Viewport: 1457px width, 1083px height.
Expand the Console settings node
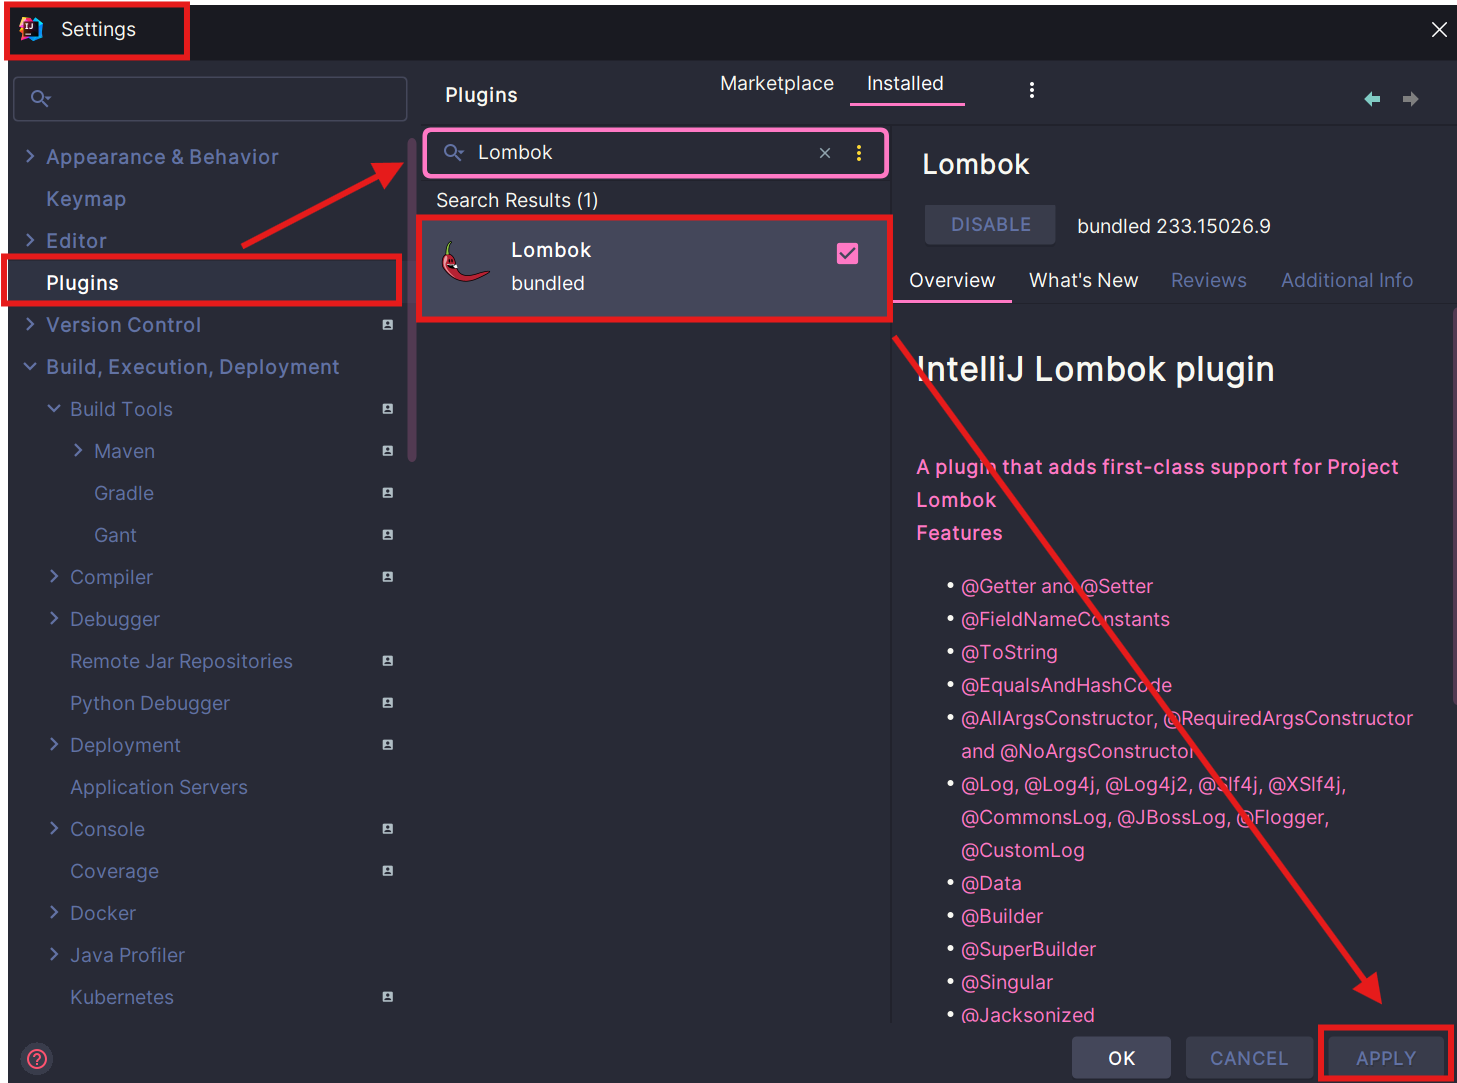(54, 829)
